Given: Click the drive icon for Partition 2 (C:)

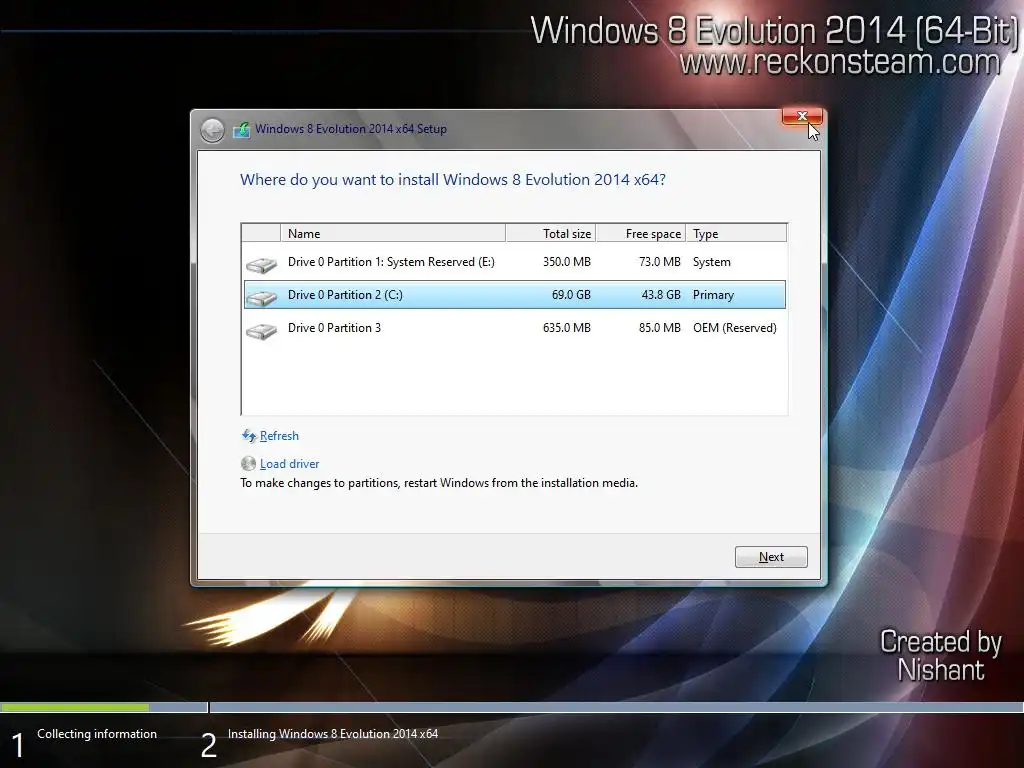Looking at the screenshot, I should [261, 298].
